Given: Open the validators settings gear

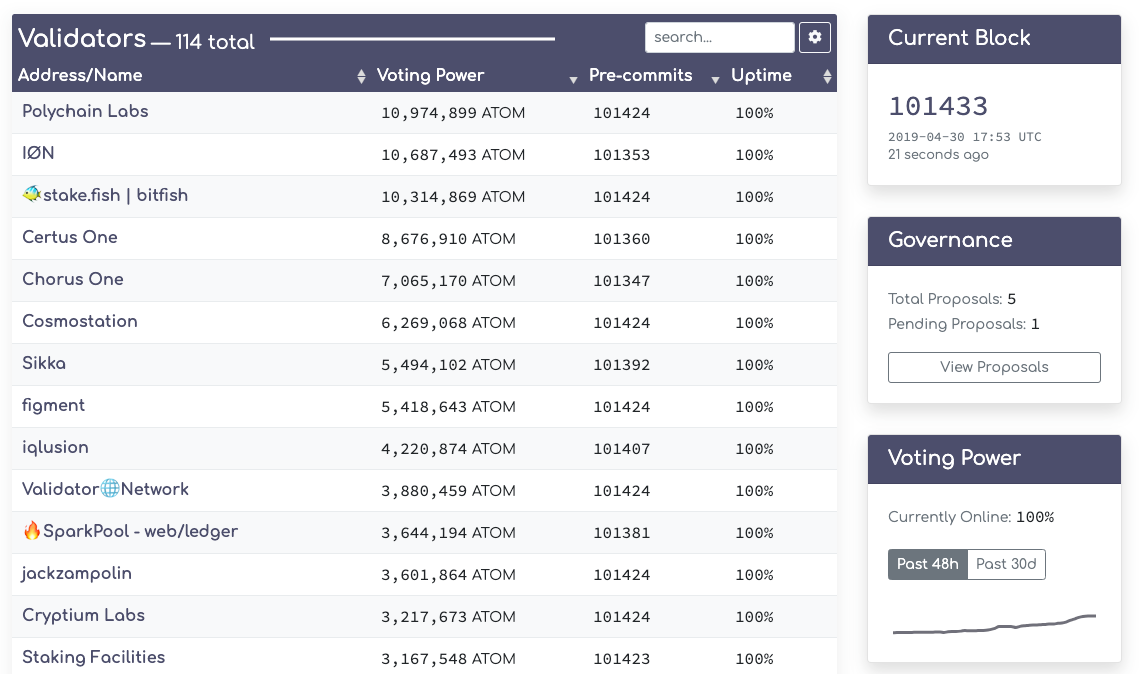Looking at the screenshot, I should coord(814,37).
